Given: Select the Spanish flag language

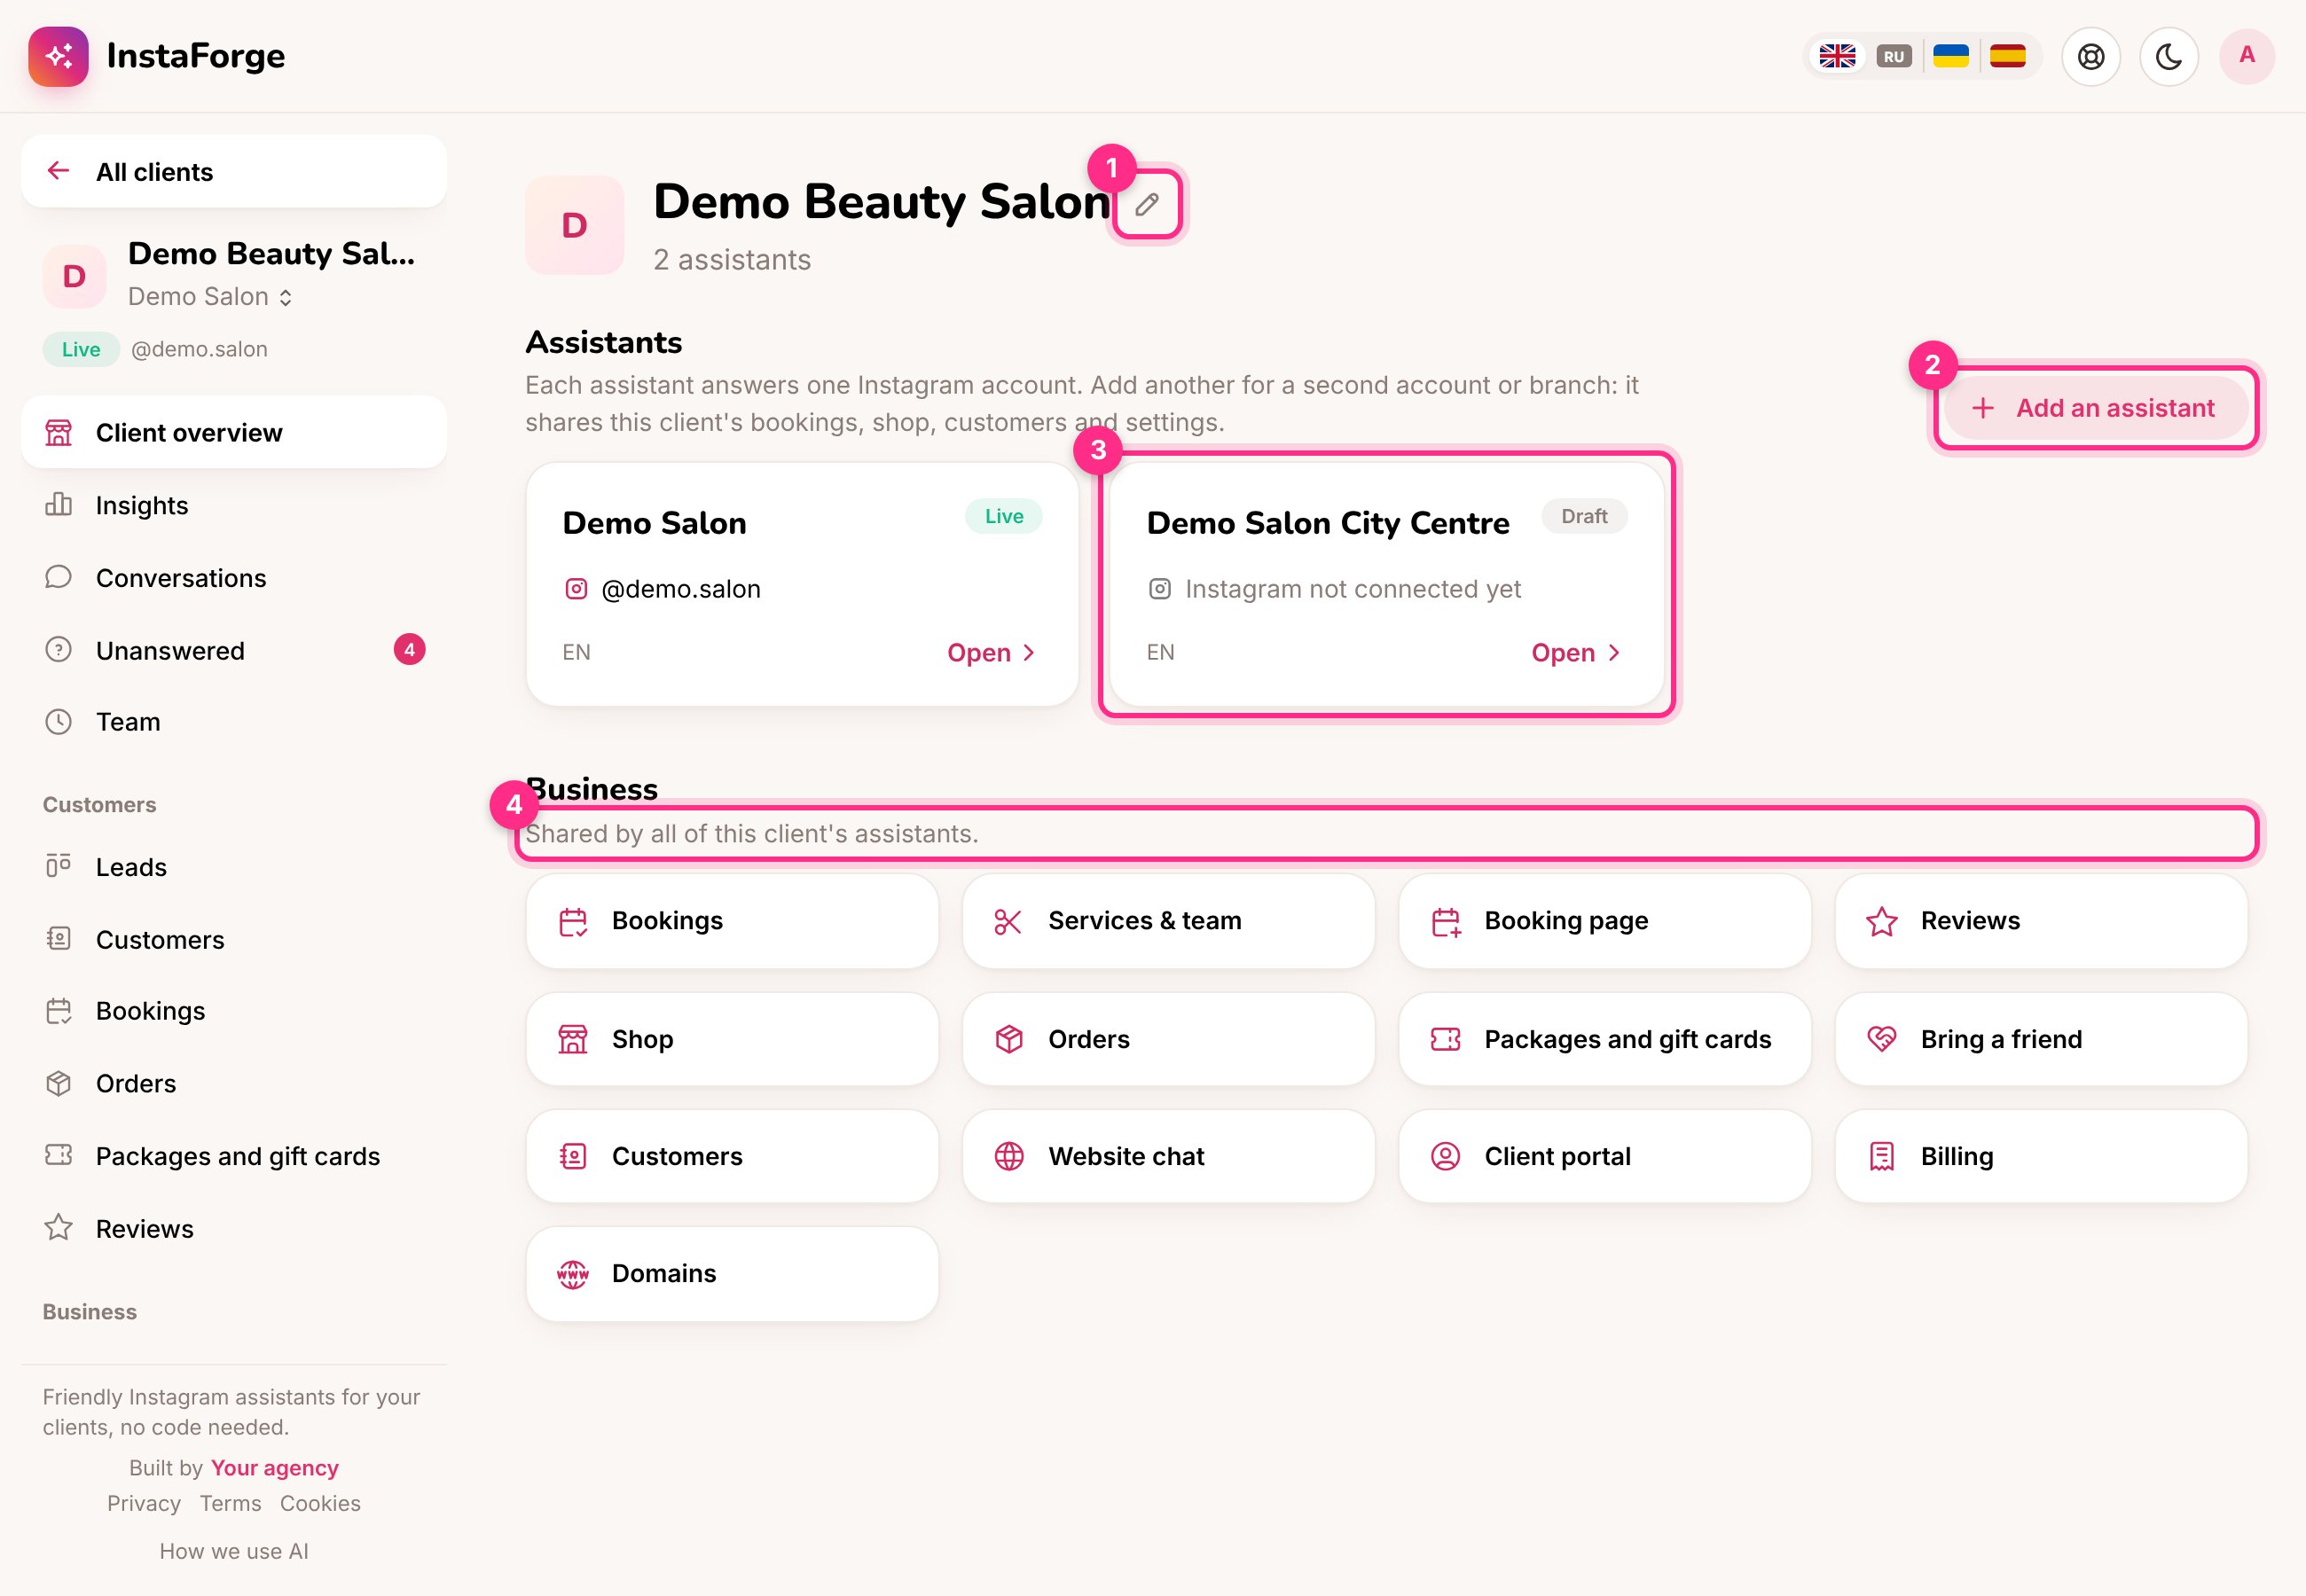Looking at the screenshot, I should [2007, 56].
